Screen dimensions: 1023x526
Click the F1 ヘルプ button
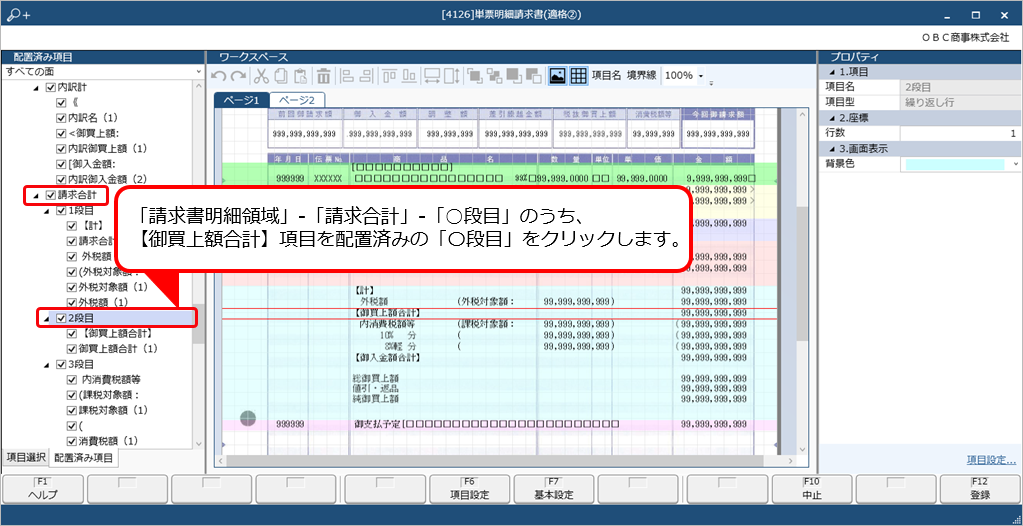[x=42, y=489]
